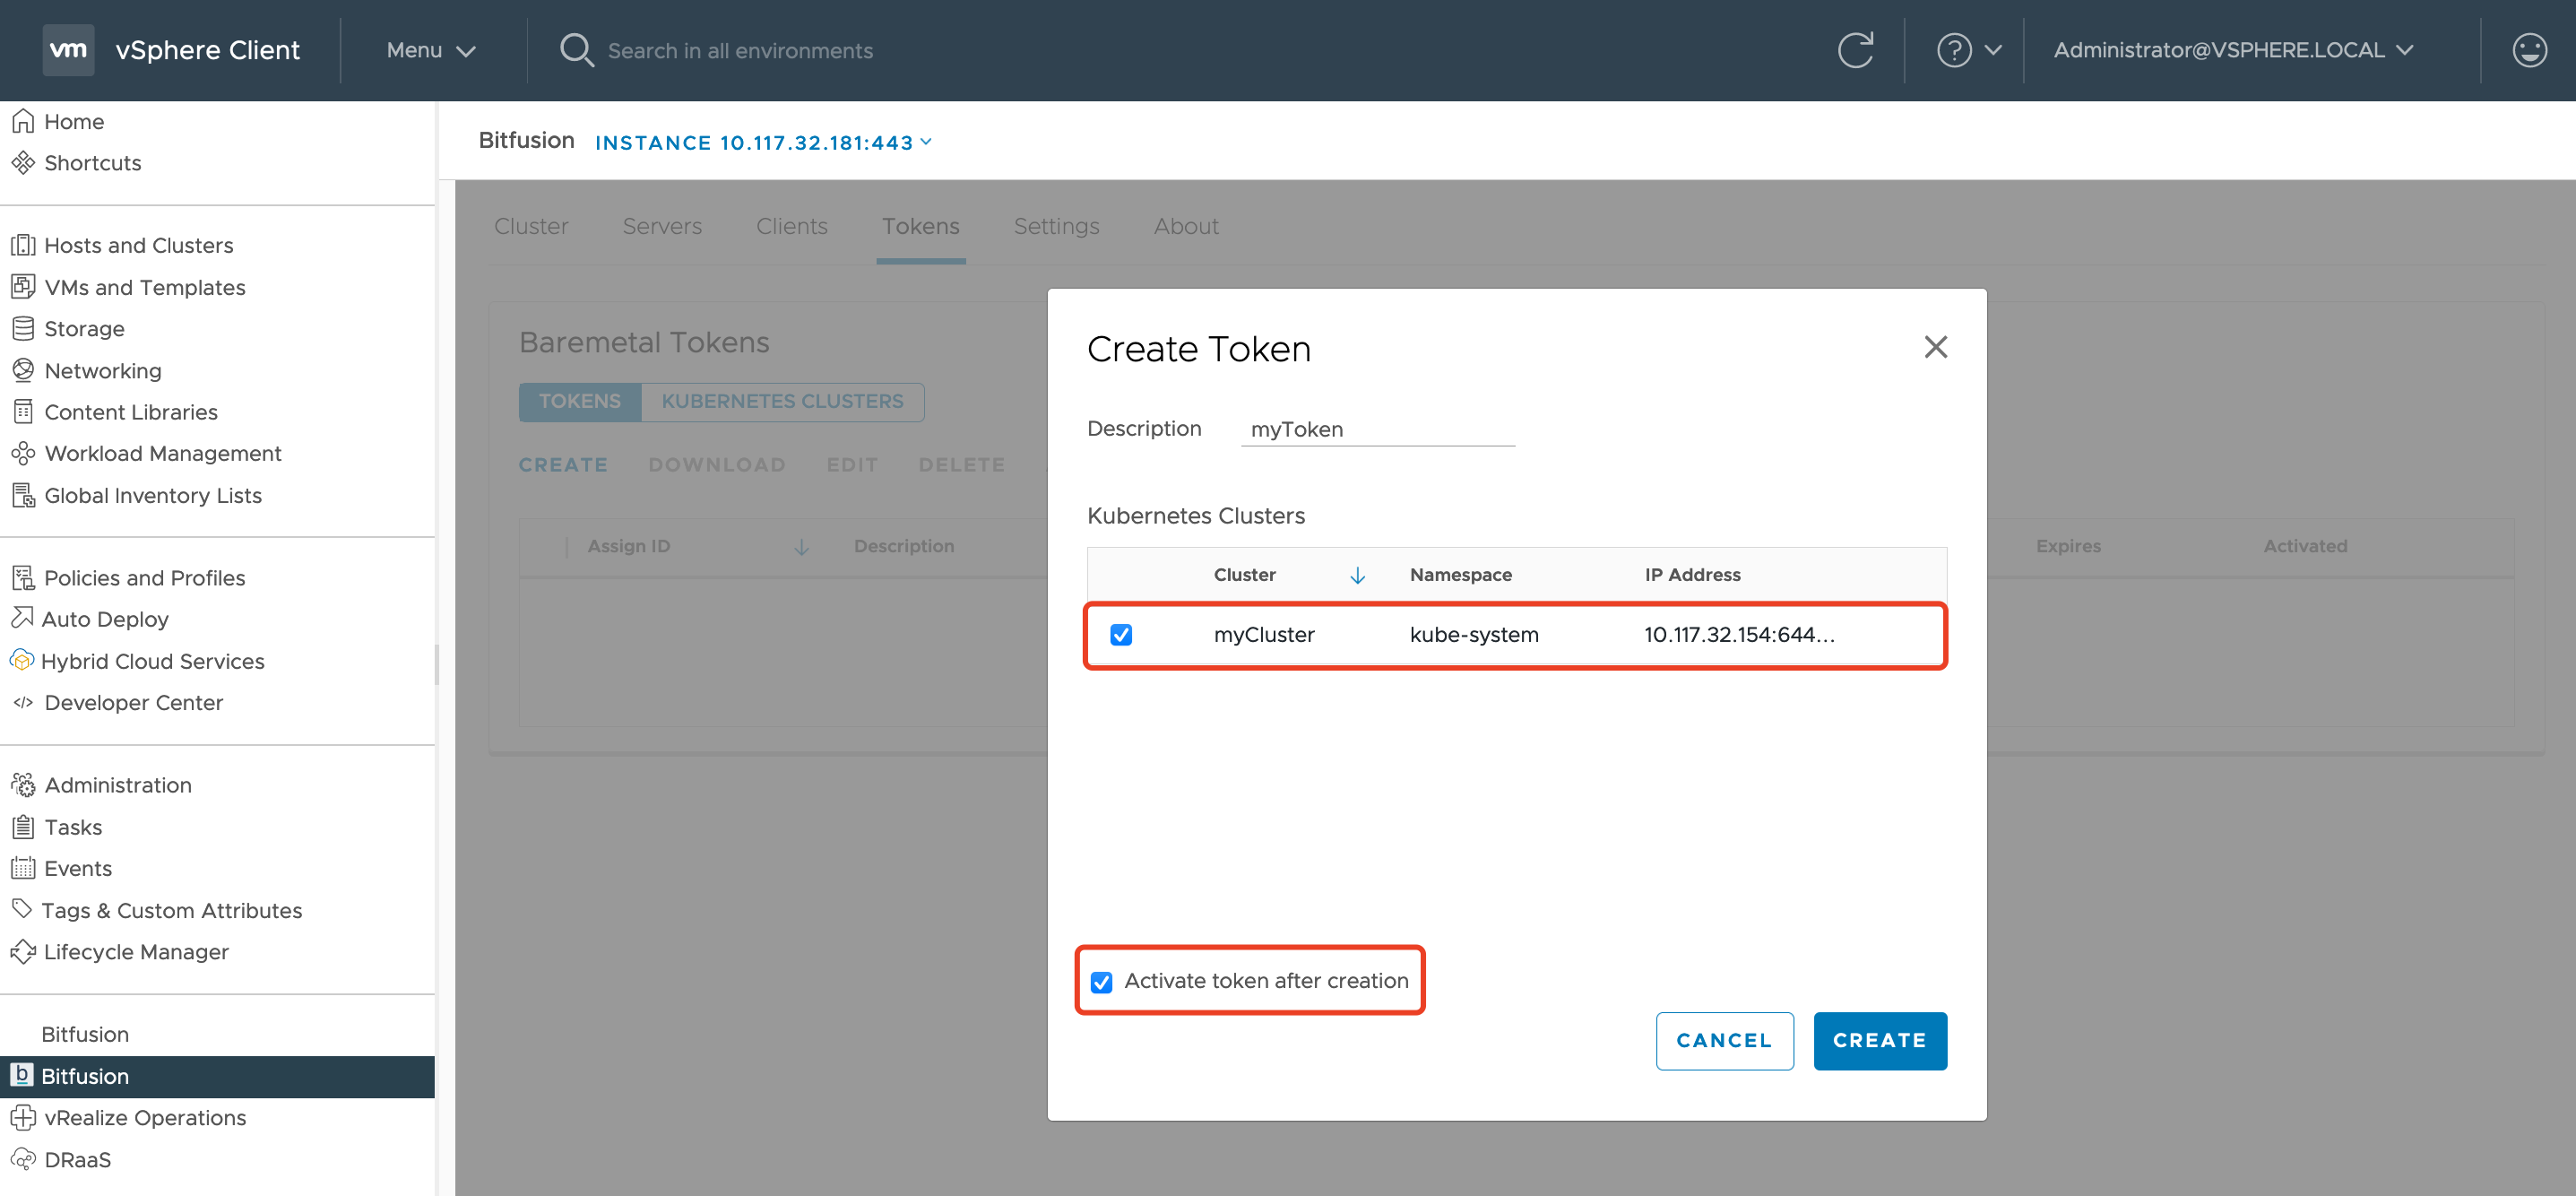
Task: Click the DELETE action
Action: coord(961,464)
